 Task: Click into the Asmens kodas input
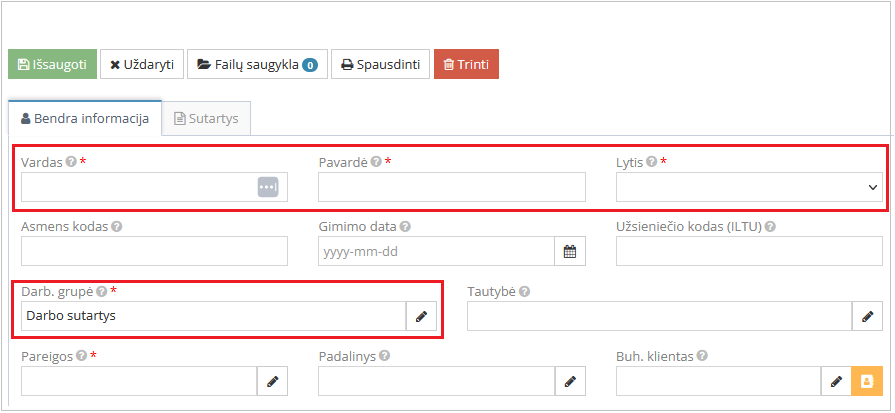(x=154, y=252)
